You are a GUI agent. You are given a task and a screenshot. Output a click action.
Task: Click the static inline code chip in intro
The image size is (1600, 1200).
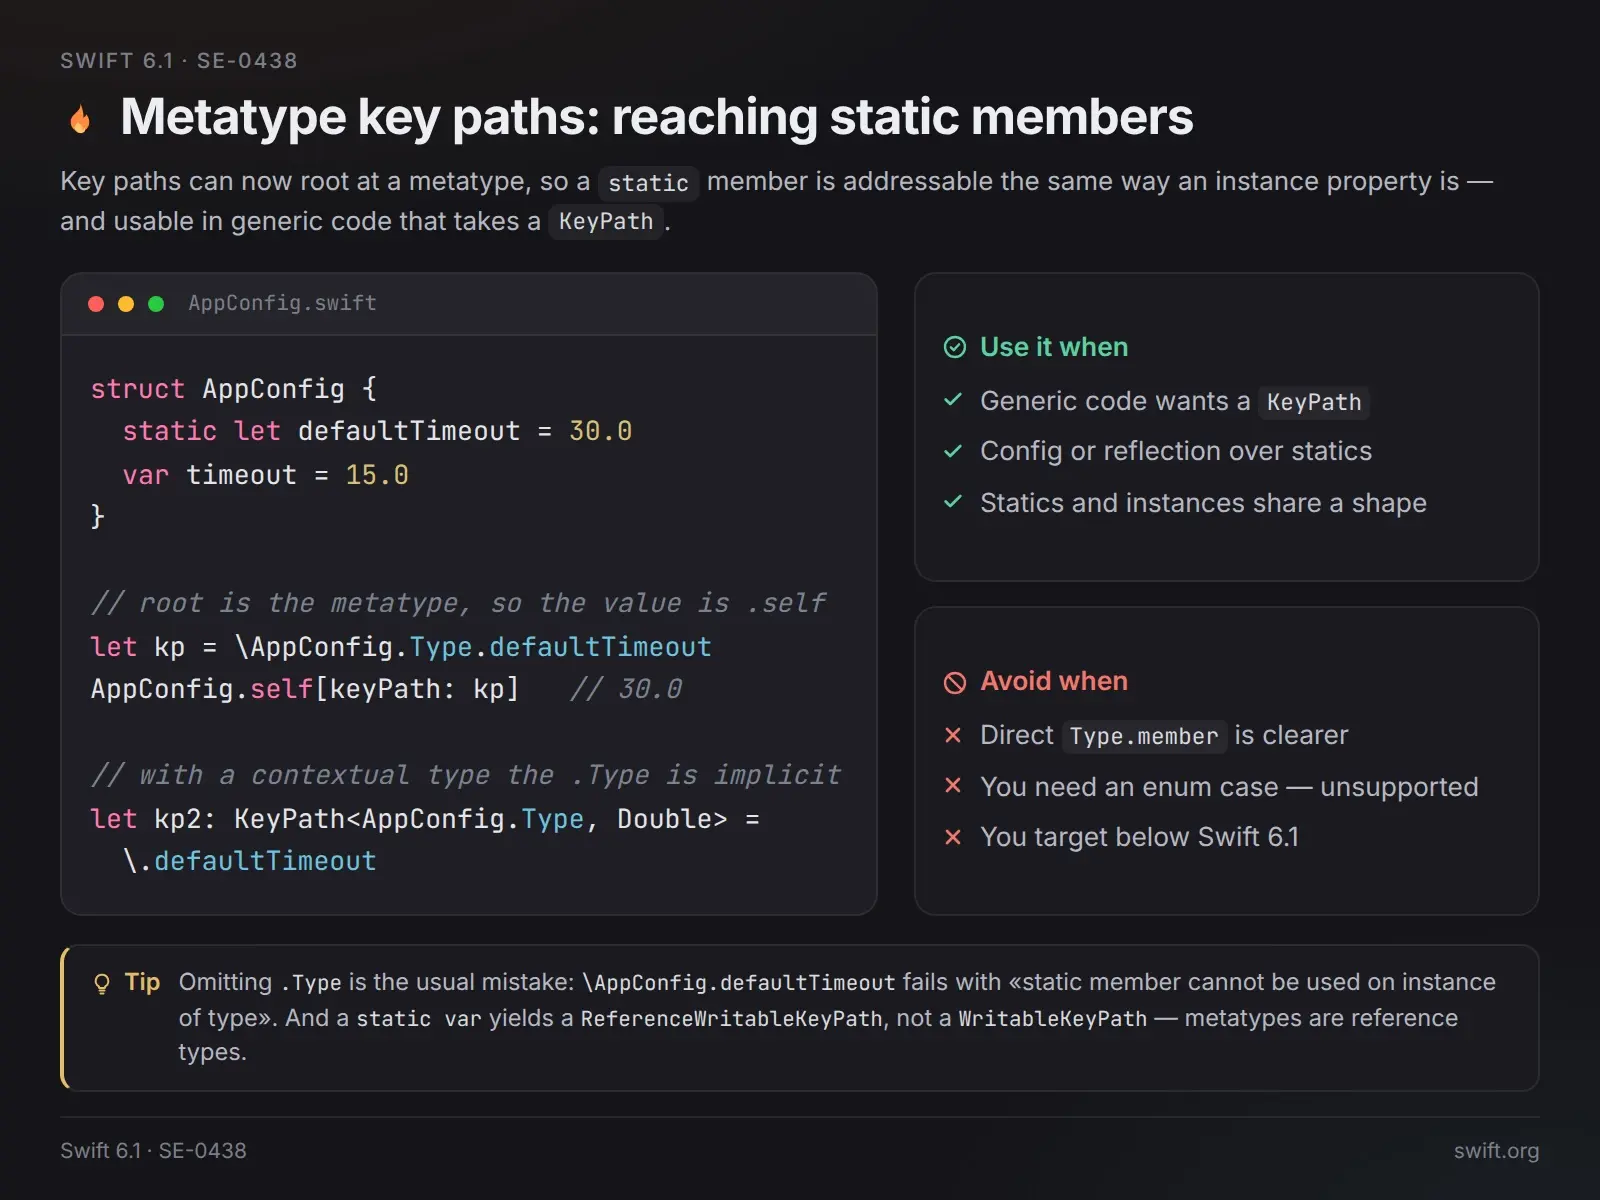[648, 183]
